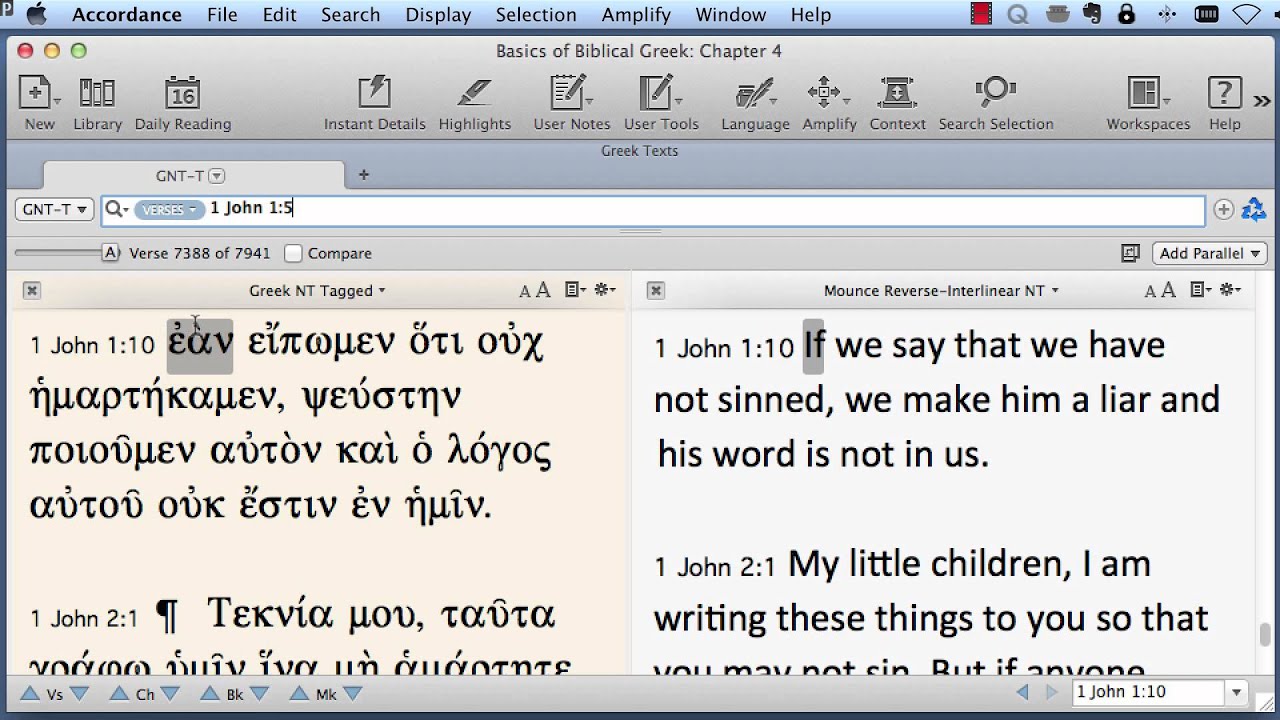
Task: Click the recycle search icon
Action: coord(1253,209)
